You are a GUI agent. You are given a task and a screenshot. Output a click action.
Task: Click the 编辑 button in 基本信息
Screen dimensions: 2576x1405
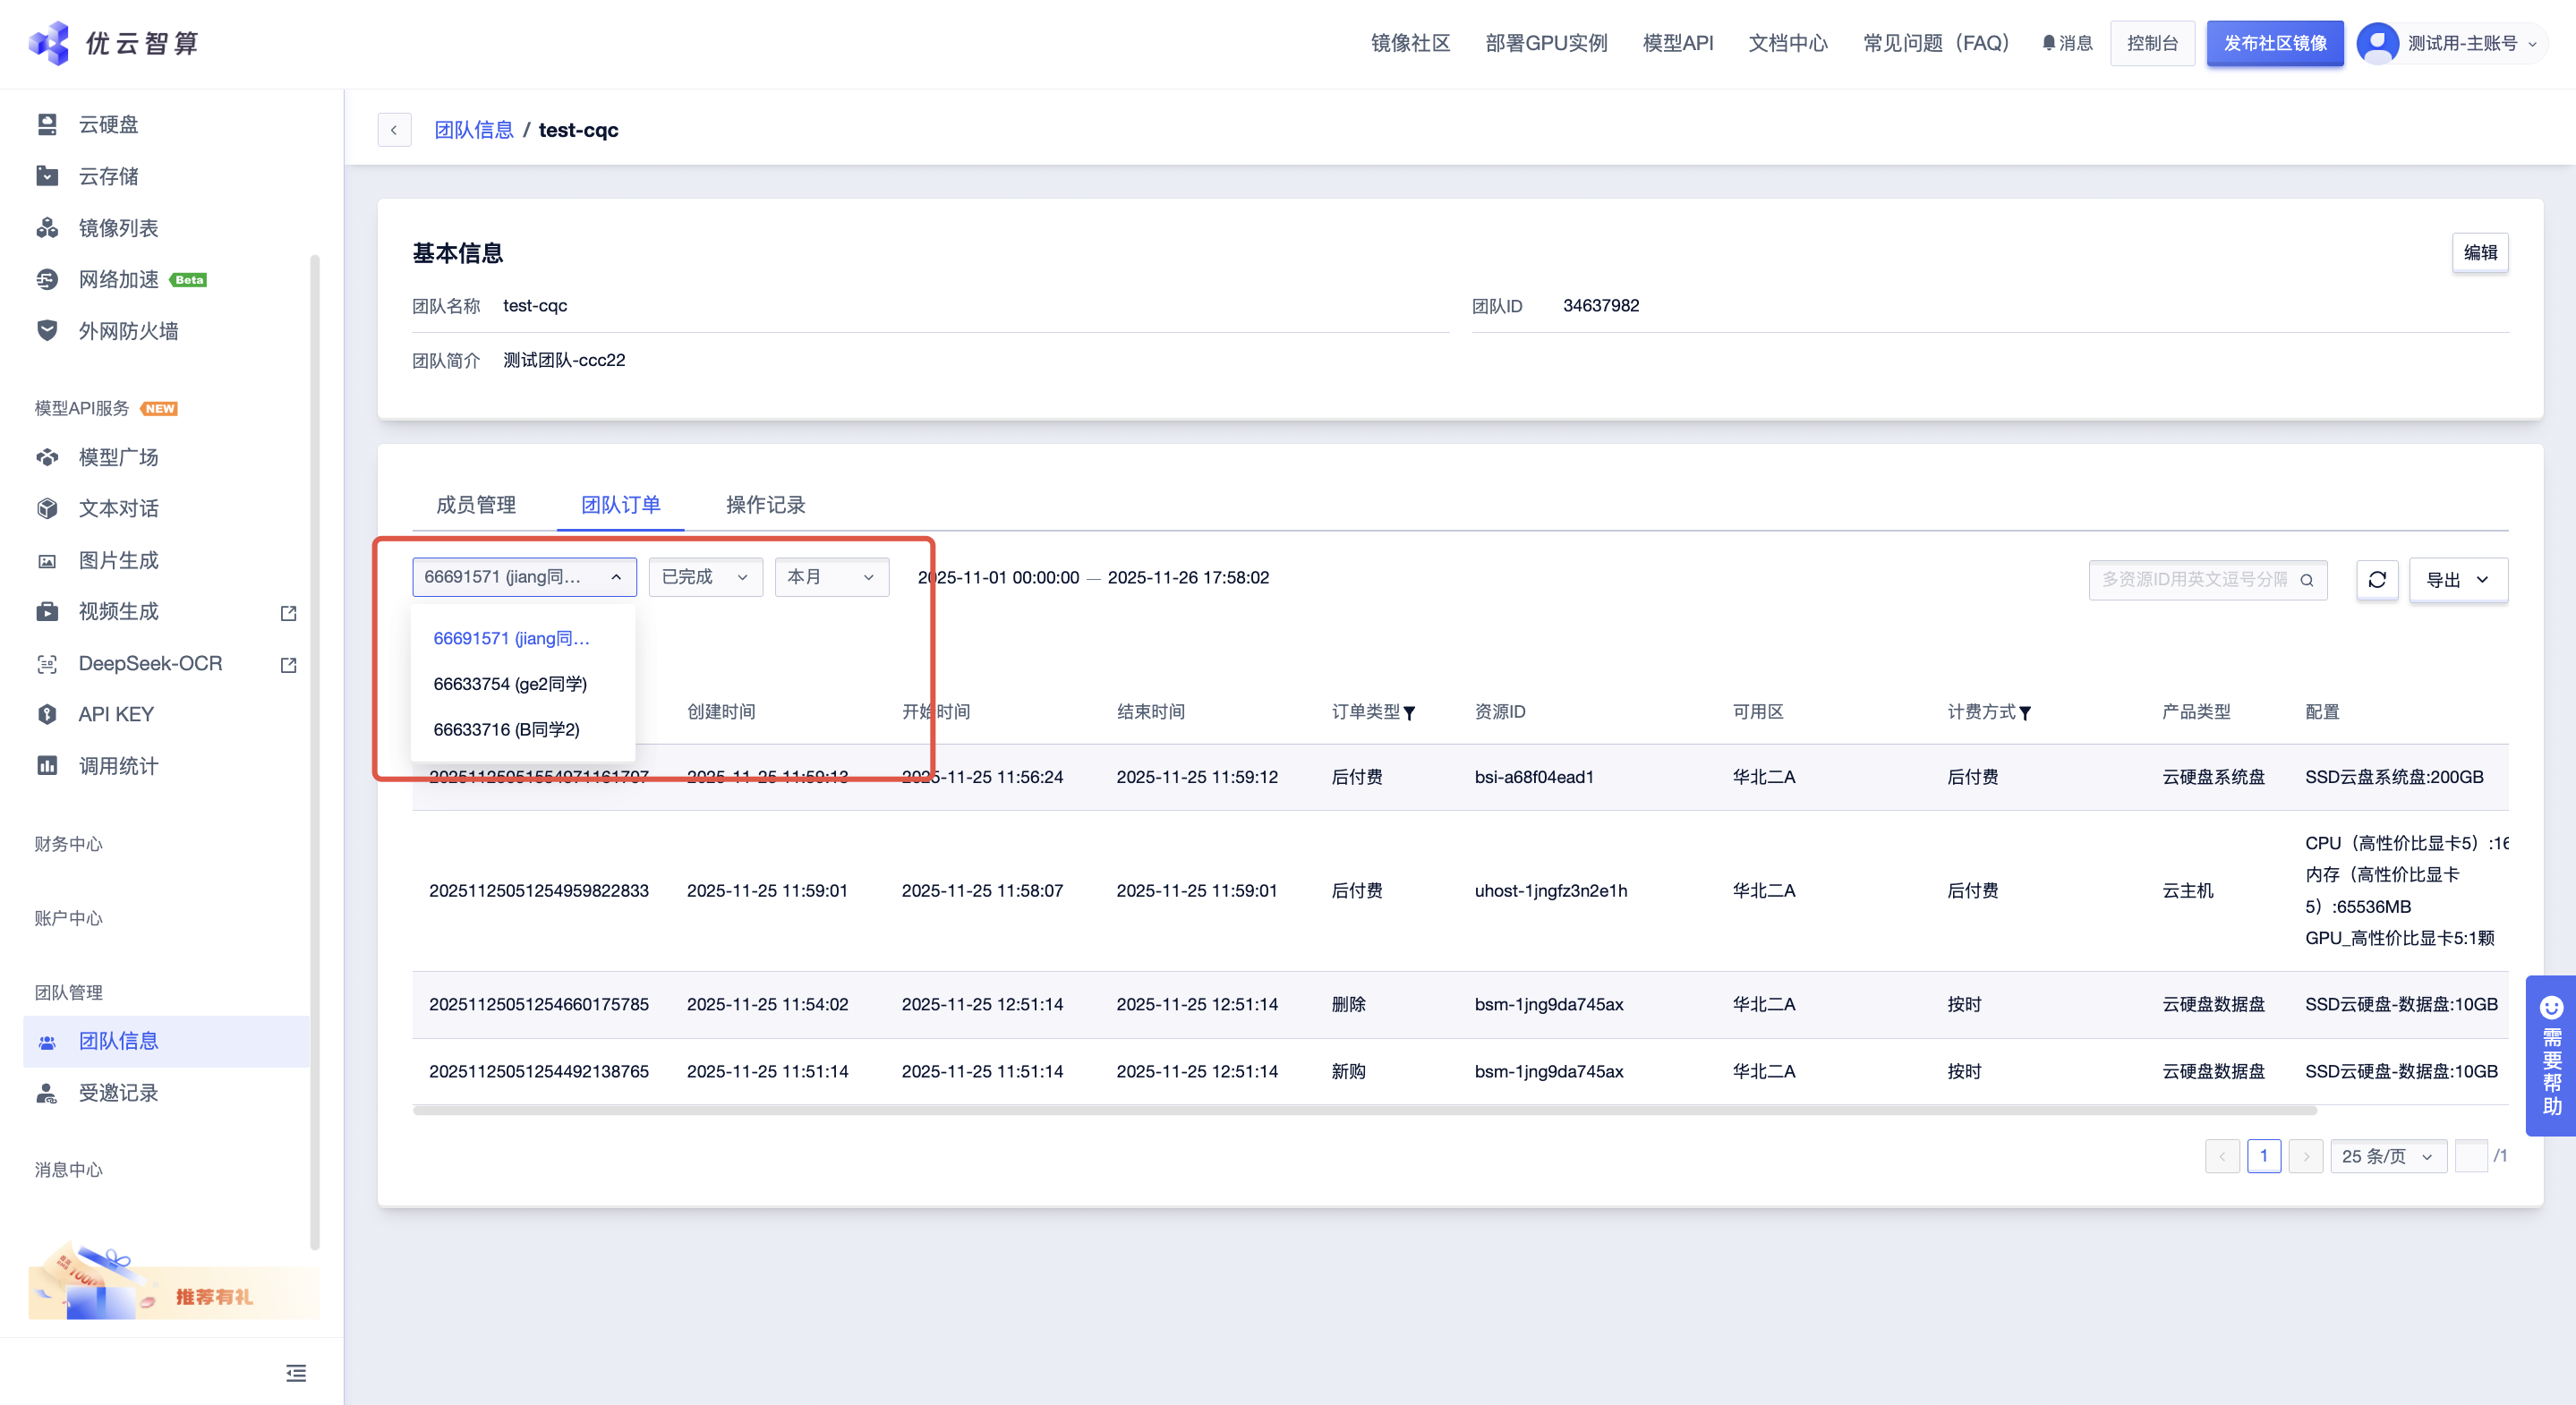pyautogui.click(x=2479, y=252)
